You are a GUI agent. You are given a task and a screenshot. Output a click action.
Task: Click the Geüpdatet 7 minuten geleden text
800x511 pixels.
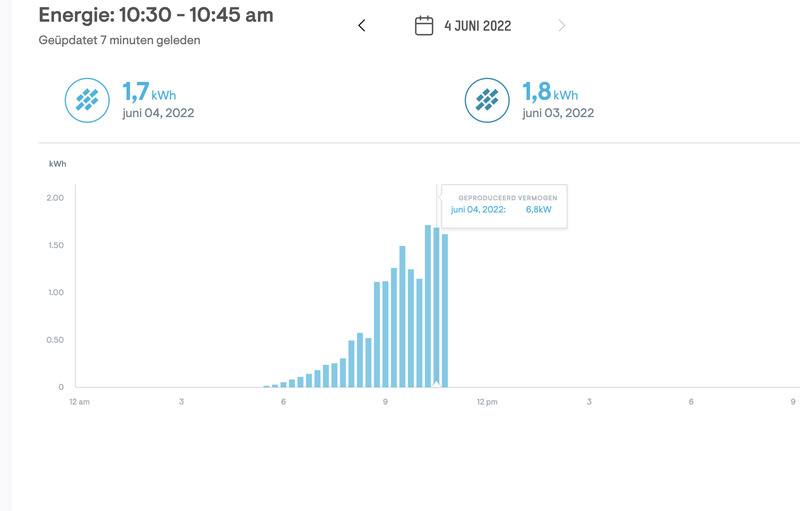[119, 41]
